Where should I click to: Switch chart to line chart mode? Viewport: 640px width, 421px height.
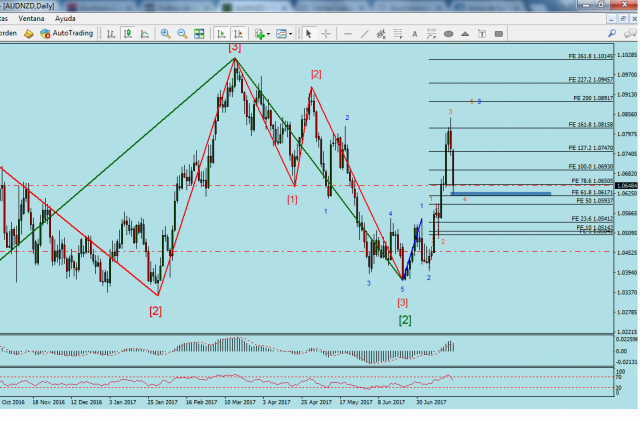coord(144,34)
